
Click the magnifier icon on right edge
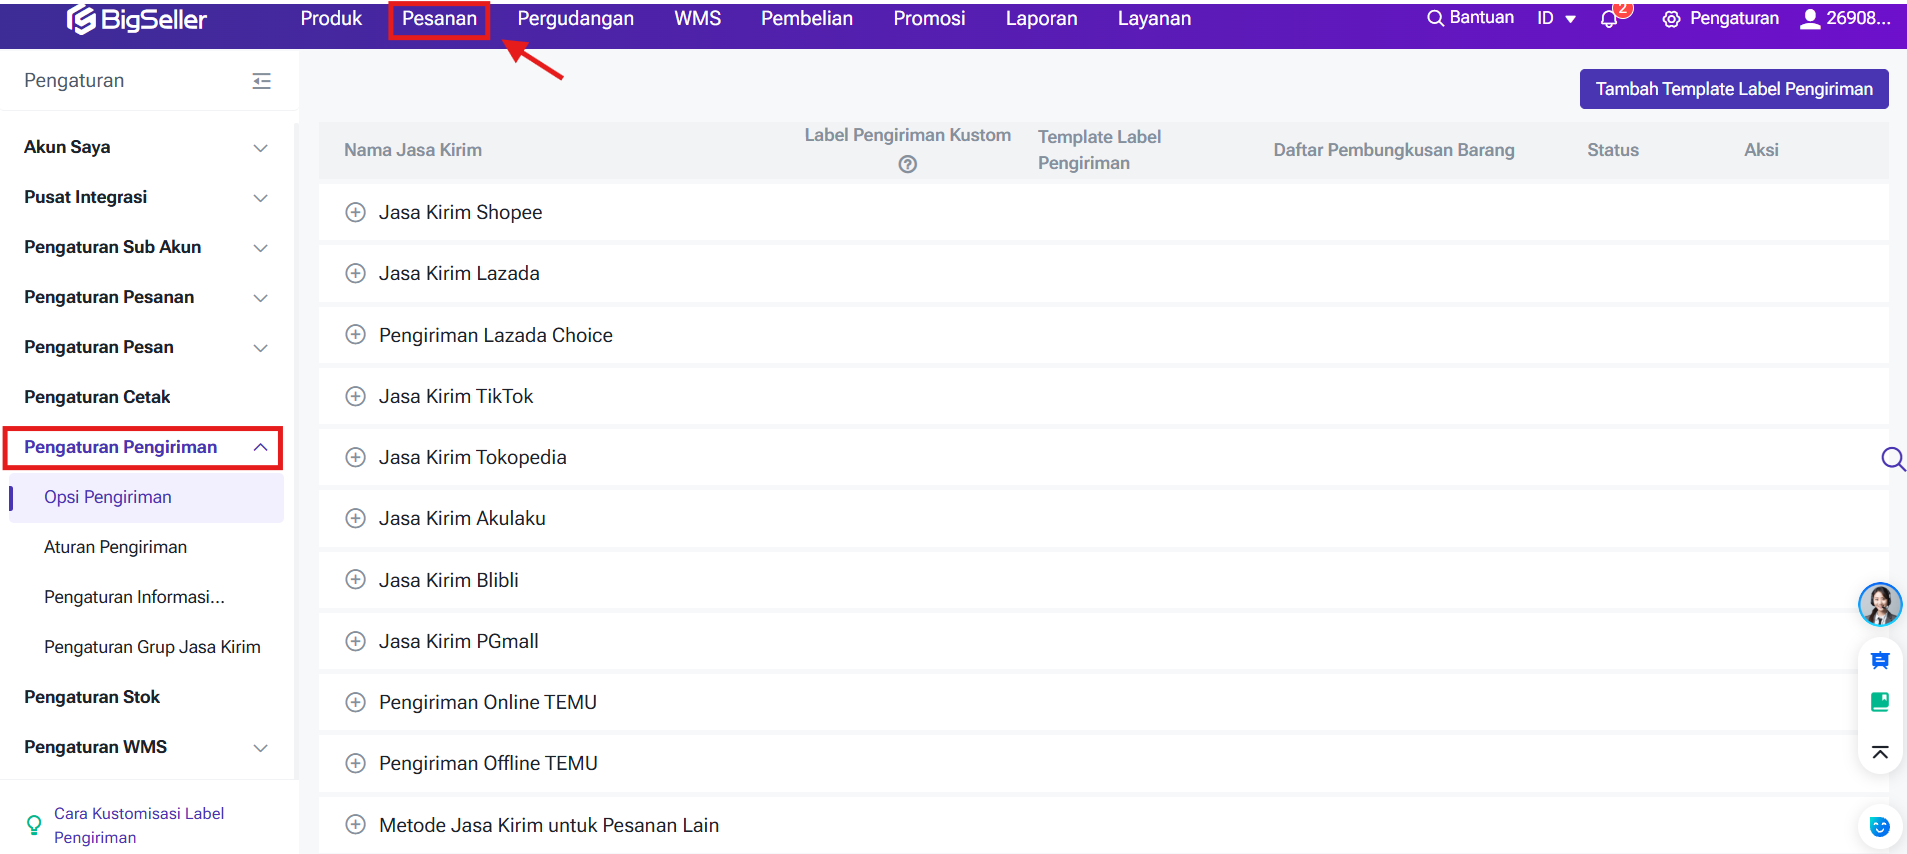click(1892, 458)
